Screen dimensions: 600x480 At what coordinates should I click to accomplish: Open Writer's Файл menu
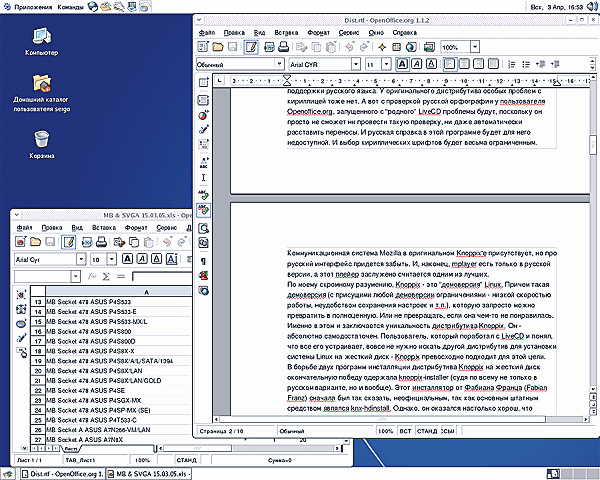pyautogui.click(x=207, y=33)
